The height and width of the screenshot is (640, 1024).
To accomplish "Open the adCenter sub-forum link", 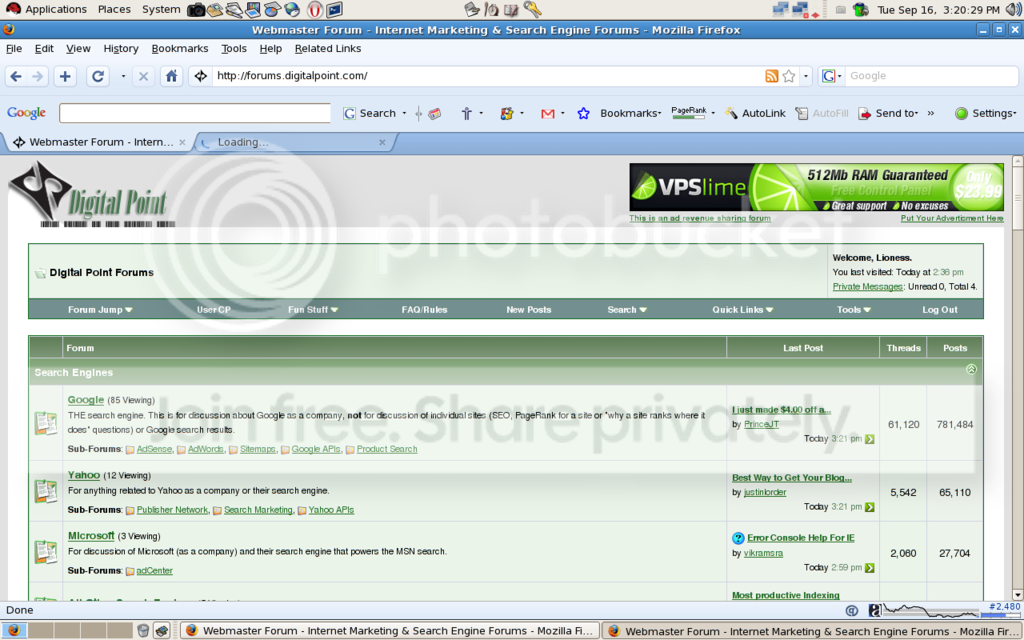I will pos(154,571).
